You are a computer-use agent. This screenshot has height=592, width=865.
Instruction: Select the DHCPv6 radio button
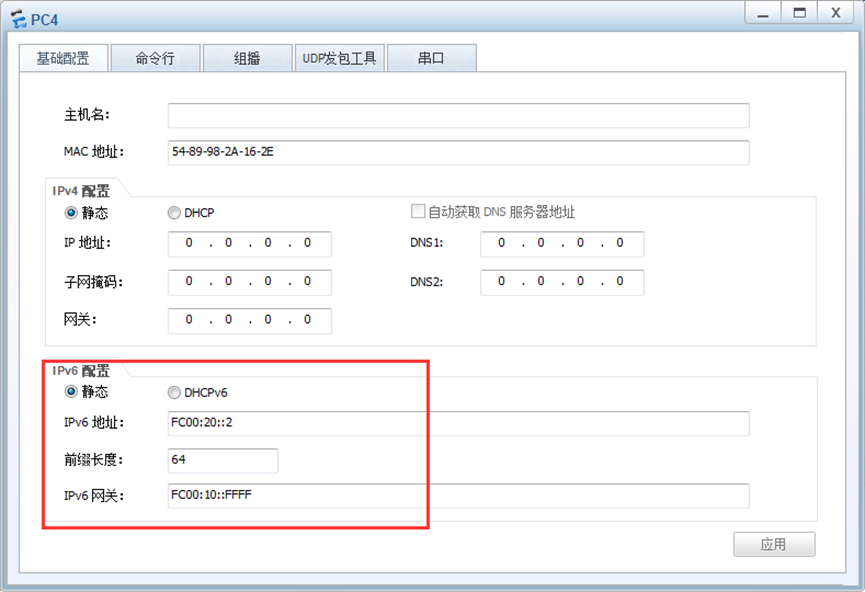(x=174, y=392)
